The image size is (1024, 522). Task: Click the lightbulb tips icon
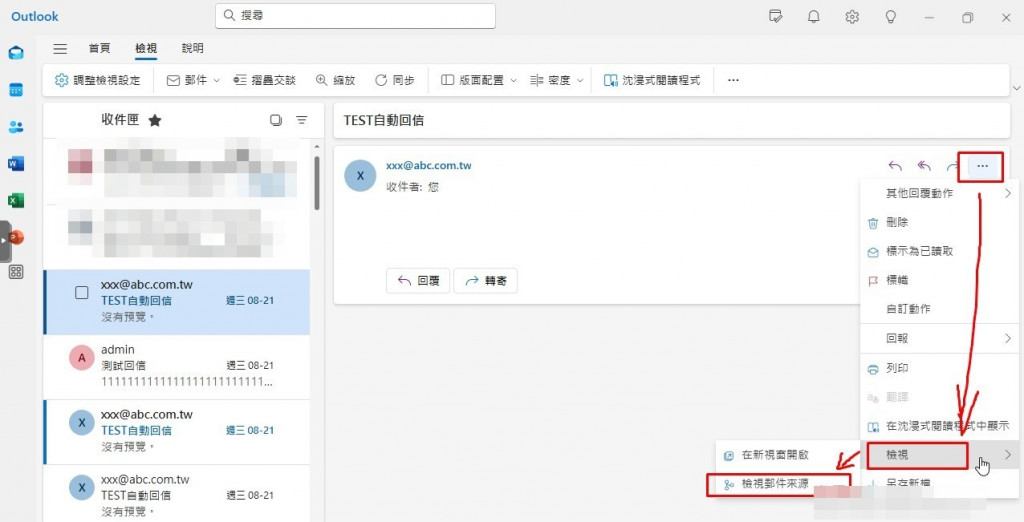(891, 17)
